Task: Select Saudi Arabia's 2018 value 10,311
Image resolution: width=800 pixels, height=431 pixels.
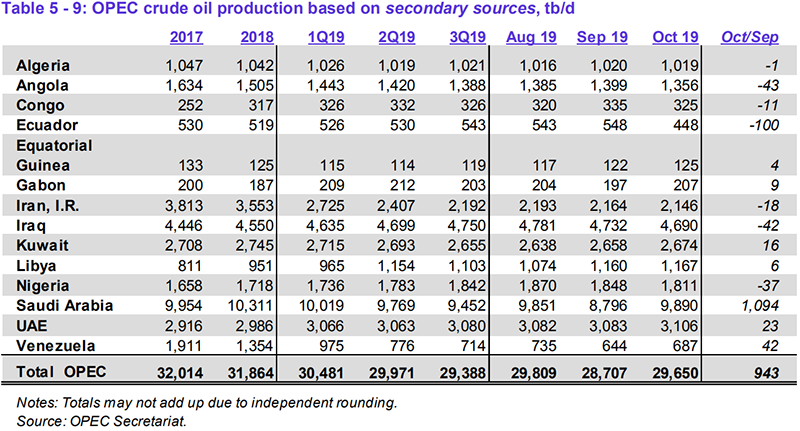Action: pyautogui.click(x=251, y=306)
